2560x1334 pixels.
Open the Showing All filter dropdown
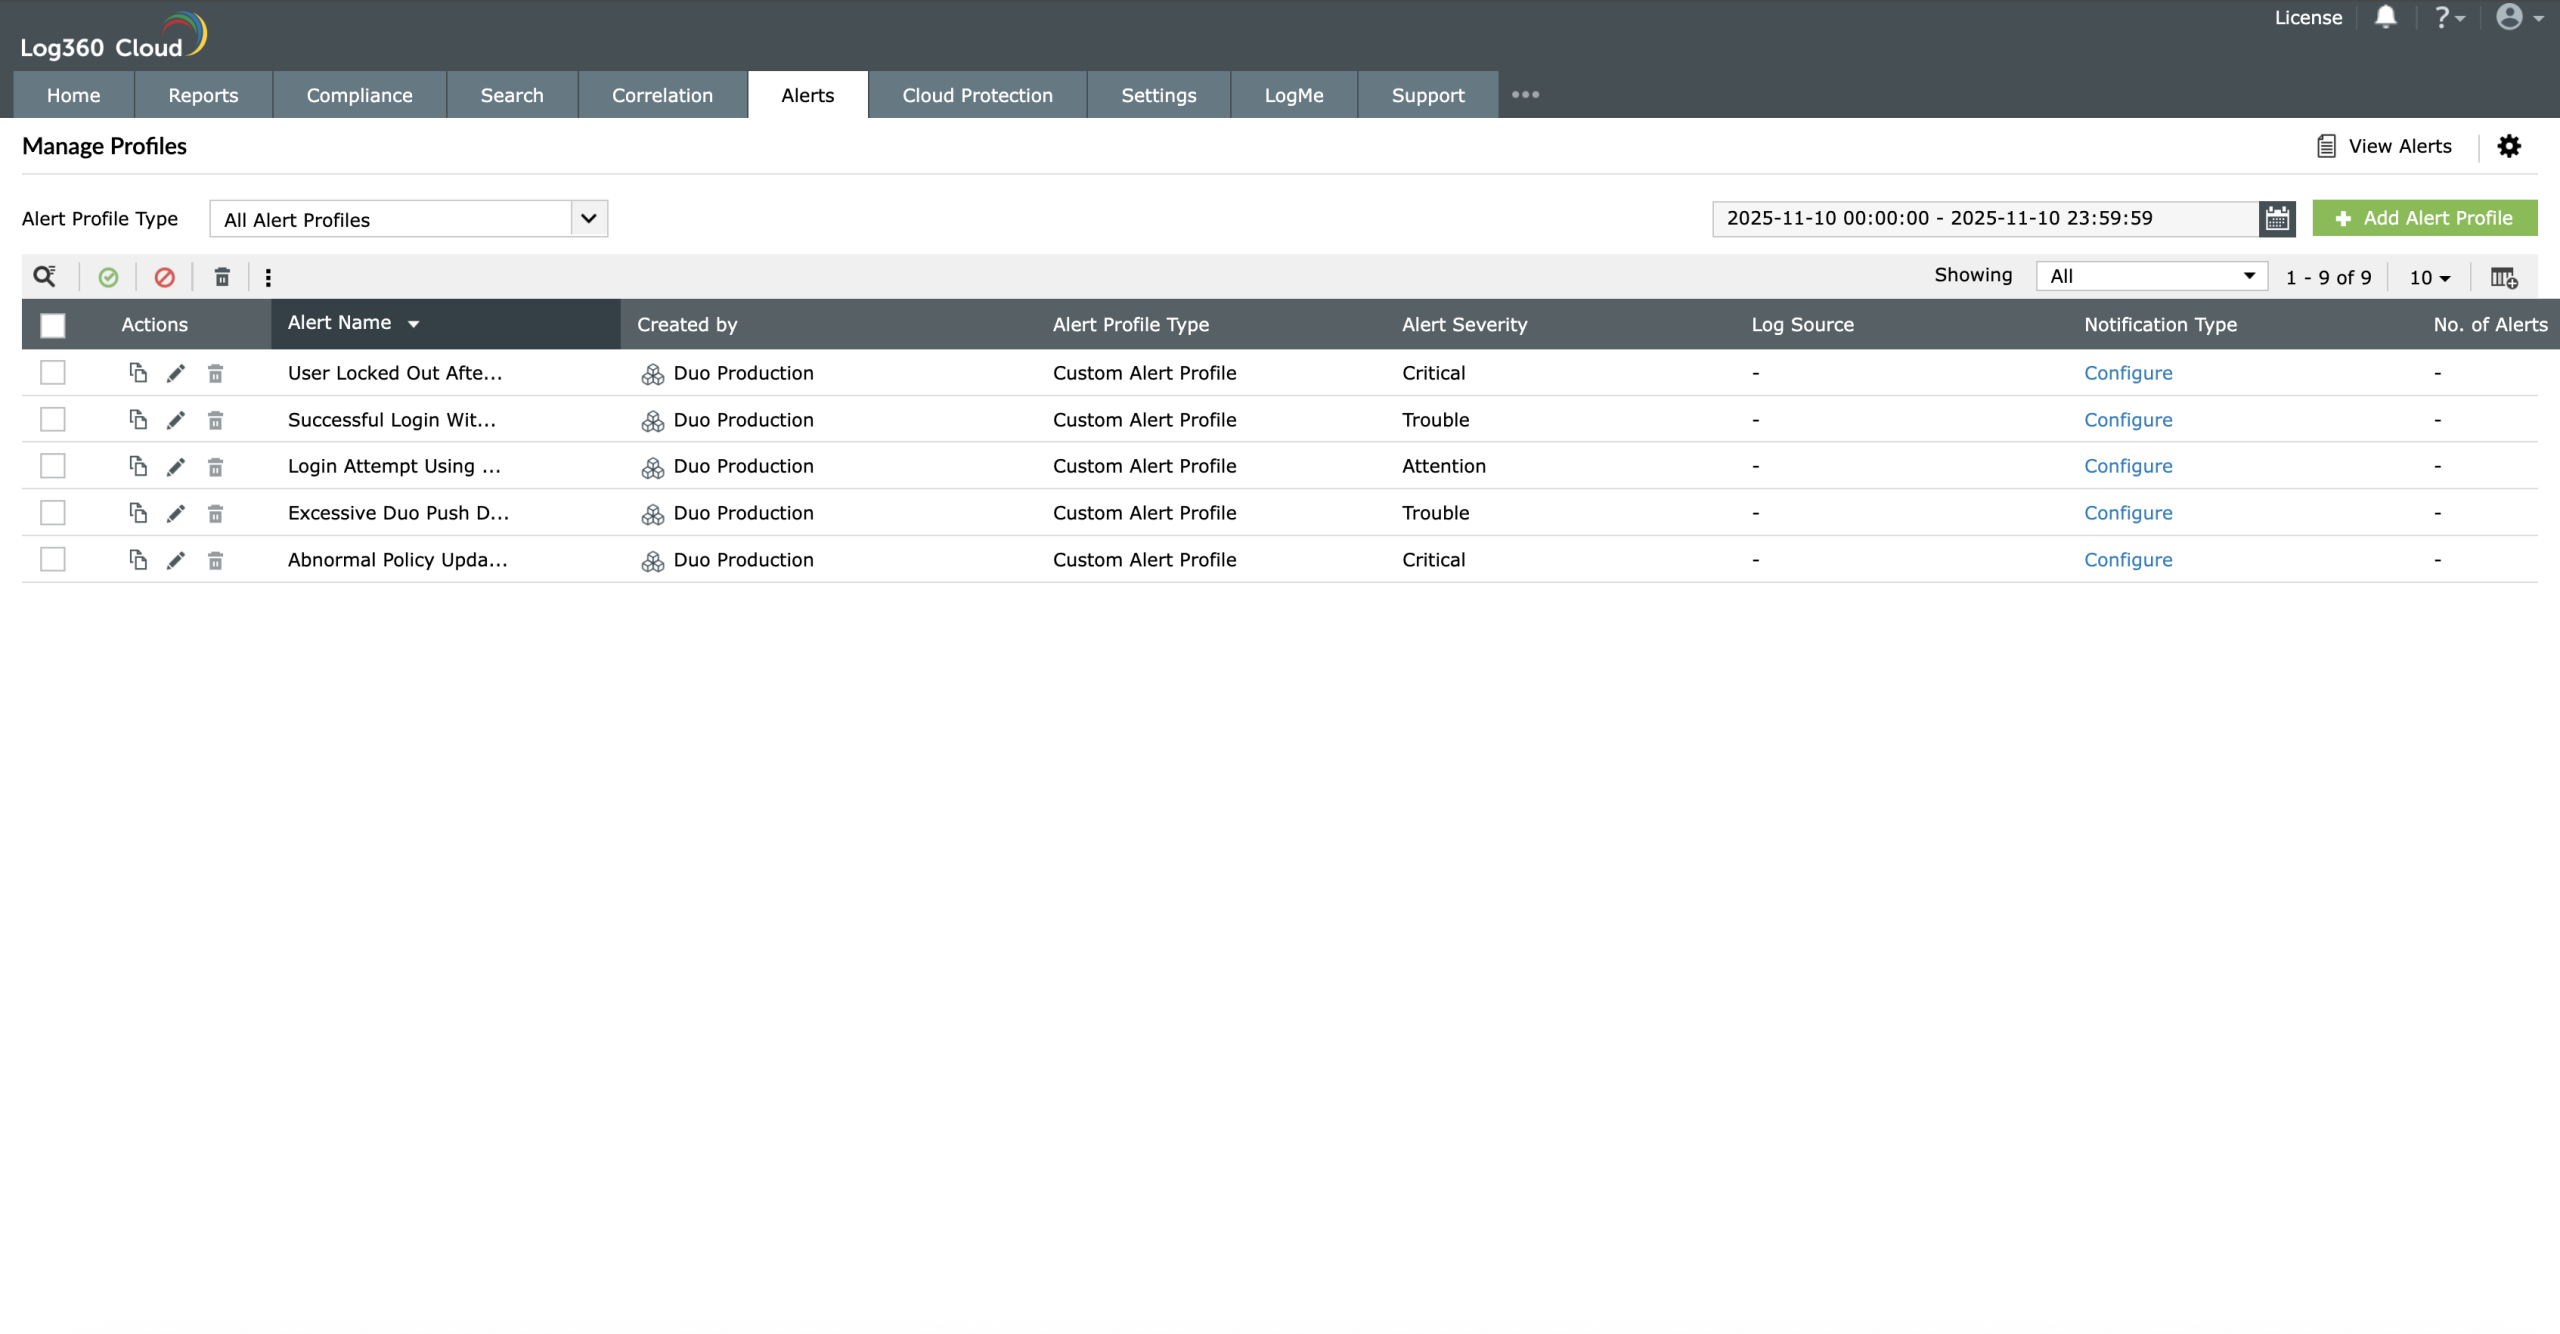(x=2151, y=276)
